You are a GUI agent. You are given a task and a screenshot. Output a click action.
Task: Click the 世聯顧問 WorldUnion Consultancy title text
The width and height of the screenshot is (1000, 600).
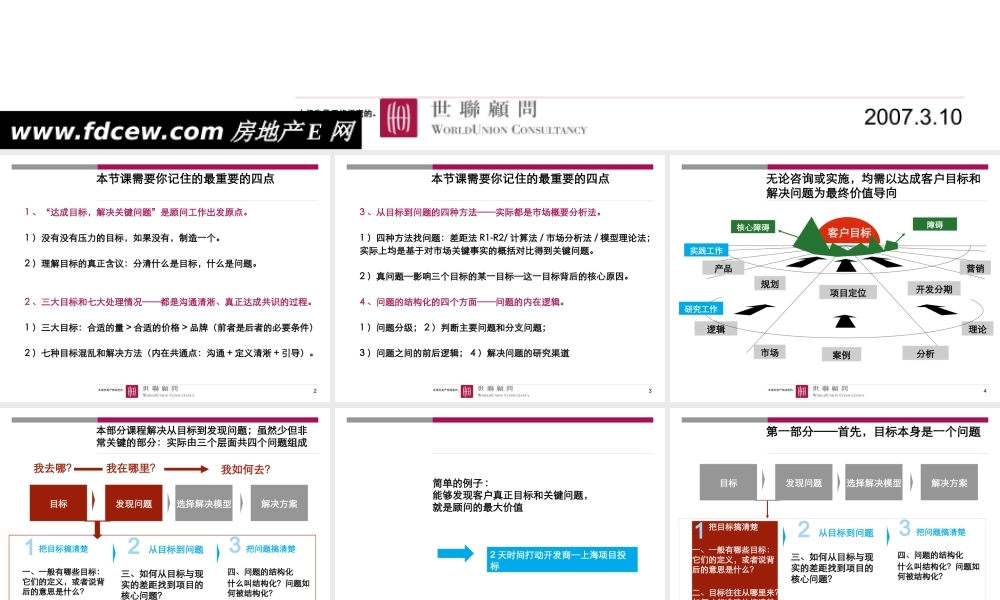(509, 118)
